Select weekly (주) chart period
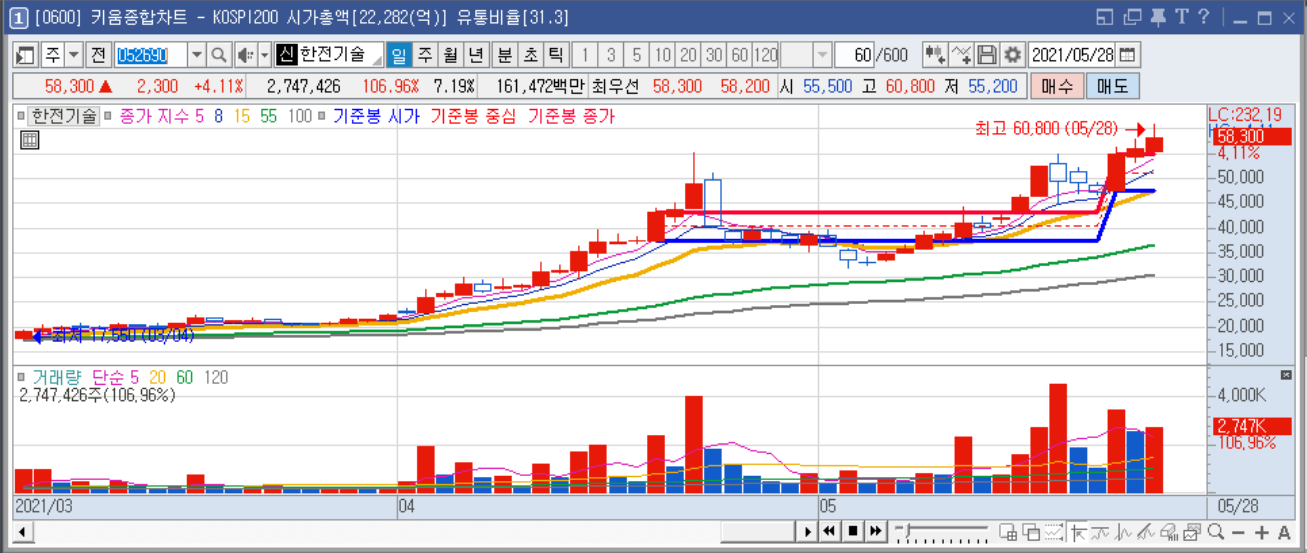 coord(425,54)
